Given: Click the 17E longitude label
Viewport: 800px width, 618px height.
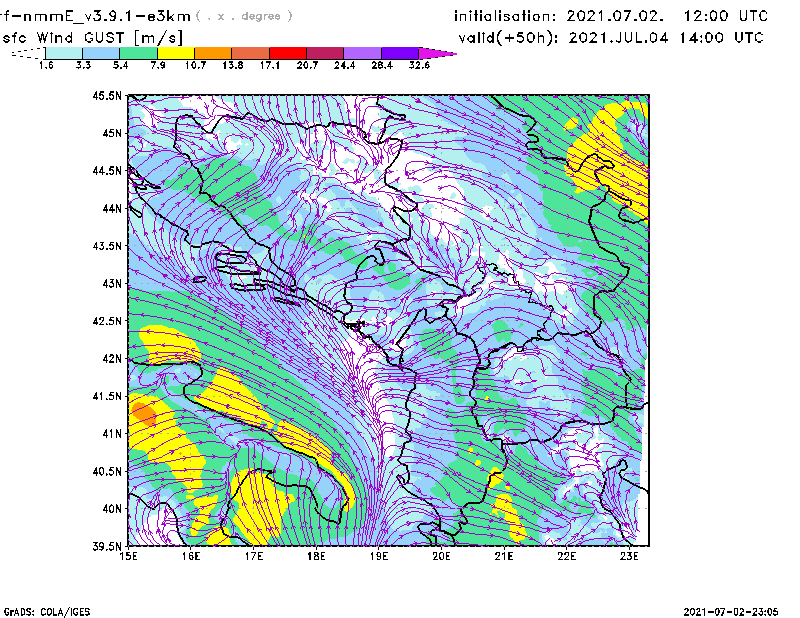Looking at the screenshot, I should pyautogui.click(x=254, y=556).
